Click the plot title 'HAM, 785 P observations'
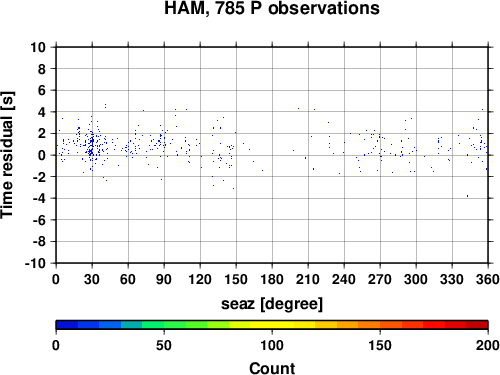Viewport: 500px width, 375px height. tap(272, 8)
